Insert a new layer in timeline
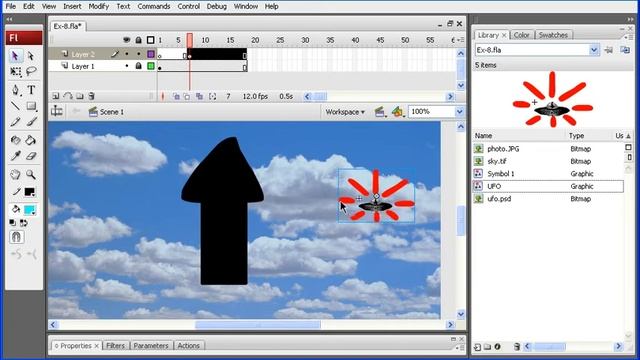This screenshot has width=640, height=360. coord(56,96)
